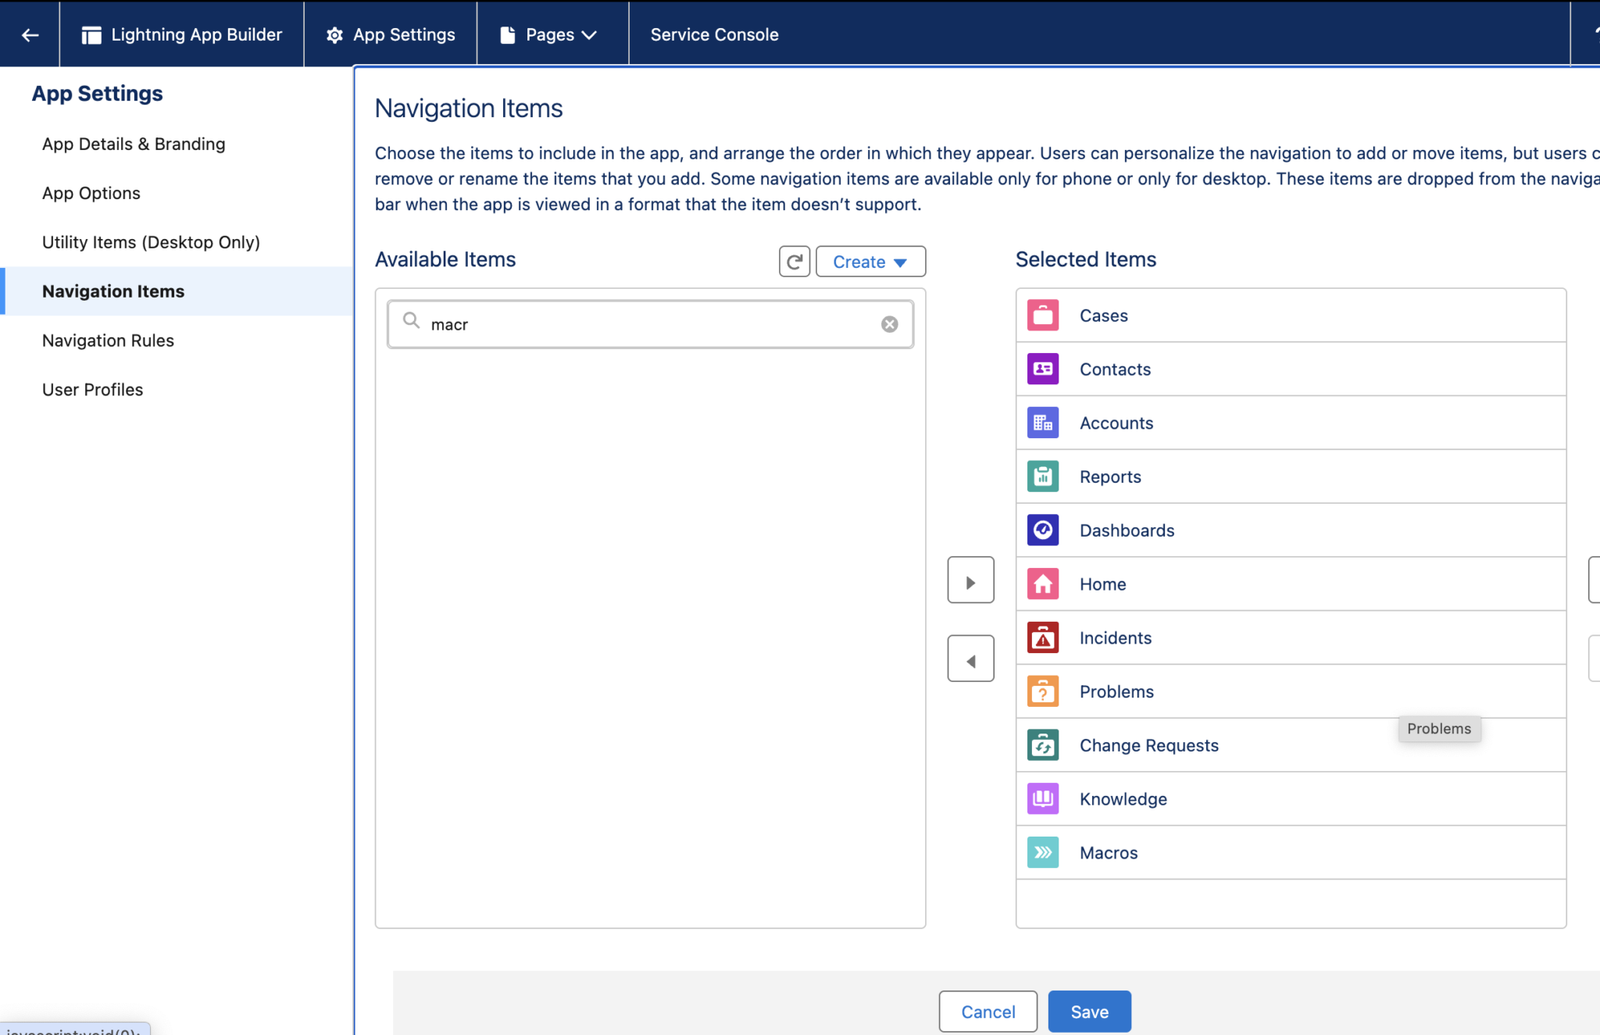Click the Home icon in Selected Items
1600x1035 pixels.
click(1042, 584)
